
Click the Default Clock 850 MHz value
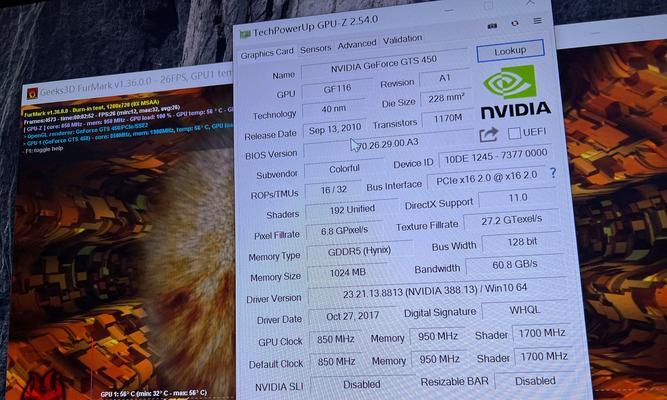(x=336, y=362)
